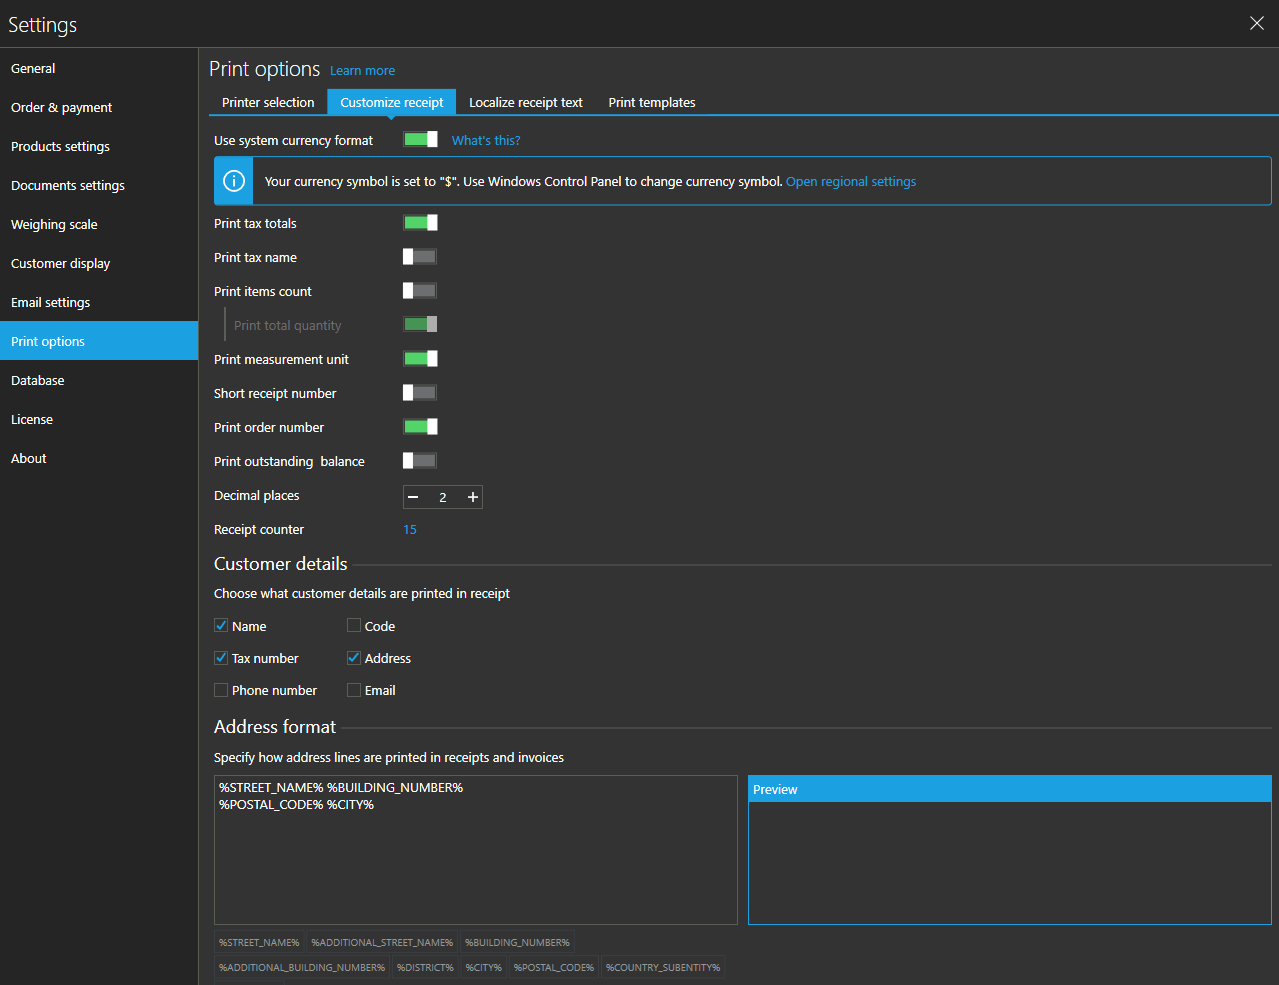Switch off Print order number
The image size is (1279, 985).
point(420,427)
